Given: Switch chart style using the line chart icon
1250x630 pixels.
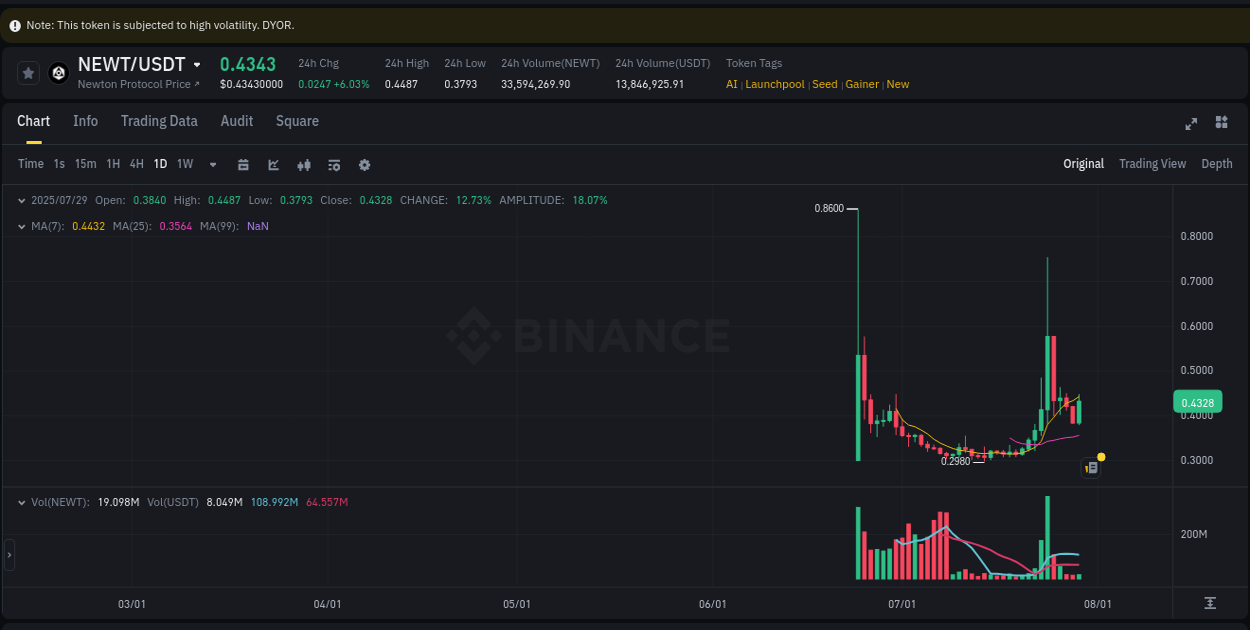Looking at the screenshot, I should click(273, 164).
